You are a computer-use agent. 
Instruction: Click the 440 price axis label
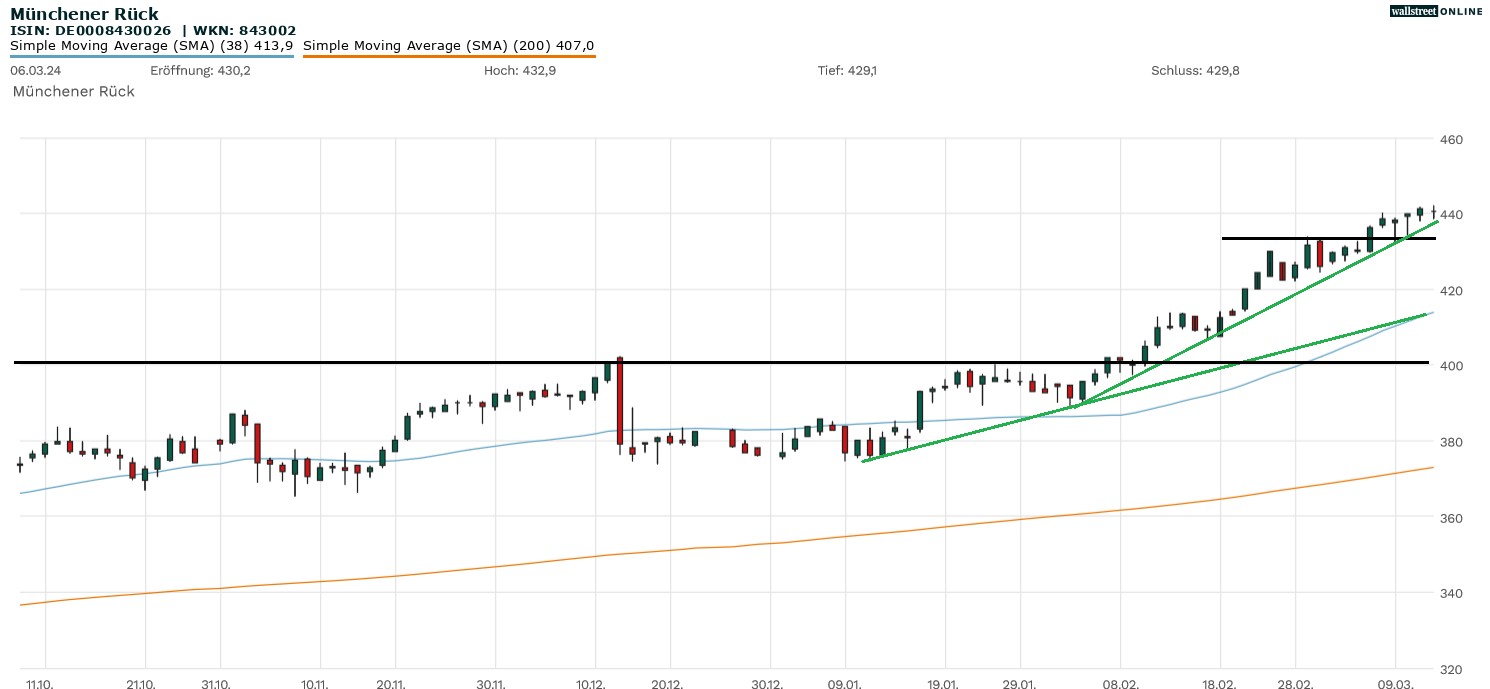tap(1452, 215)
